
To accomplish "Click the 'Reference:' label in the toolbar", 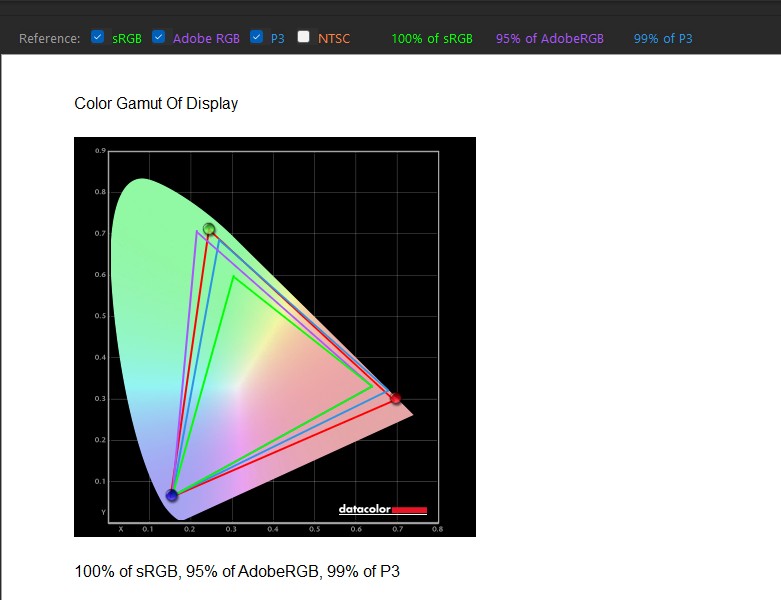I will pos(50,39).
